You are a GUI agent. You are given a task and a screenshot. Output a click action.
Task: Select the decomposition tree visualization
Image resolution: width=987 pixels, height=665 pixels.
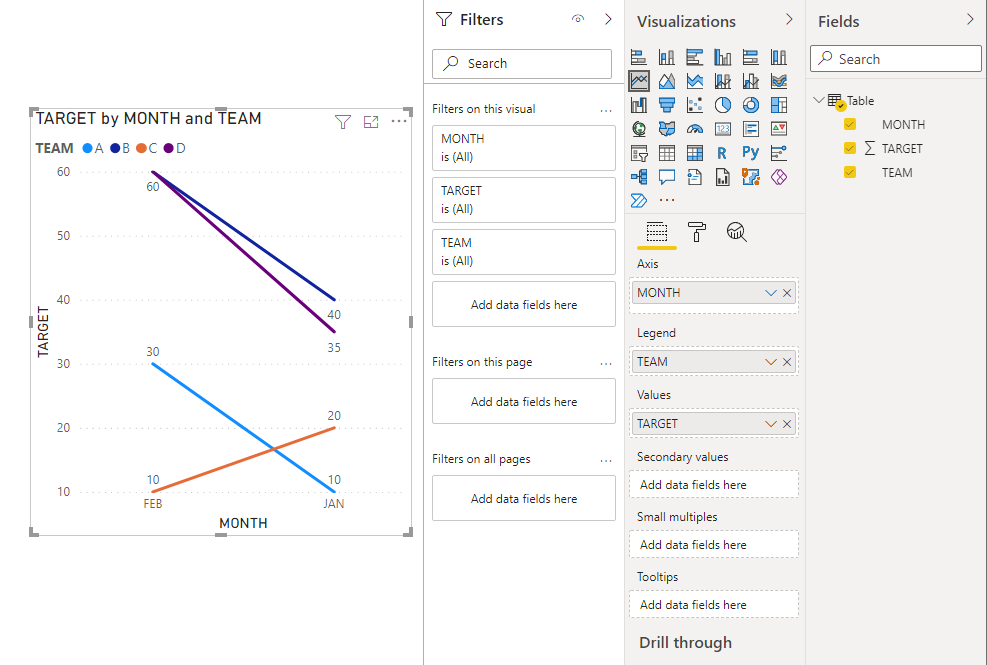pyautogui.click(x=639, y=177)
